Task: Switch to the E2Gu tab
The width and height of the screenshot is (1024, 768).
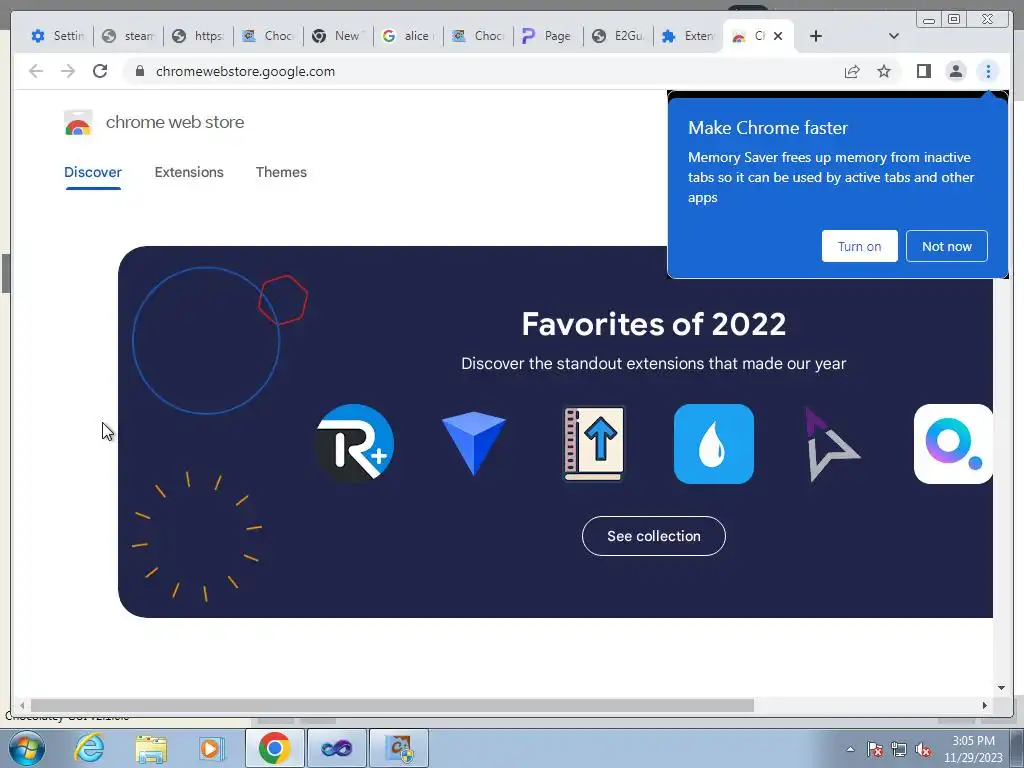Action: coord(618,36)
